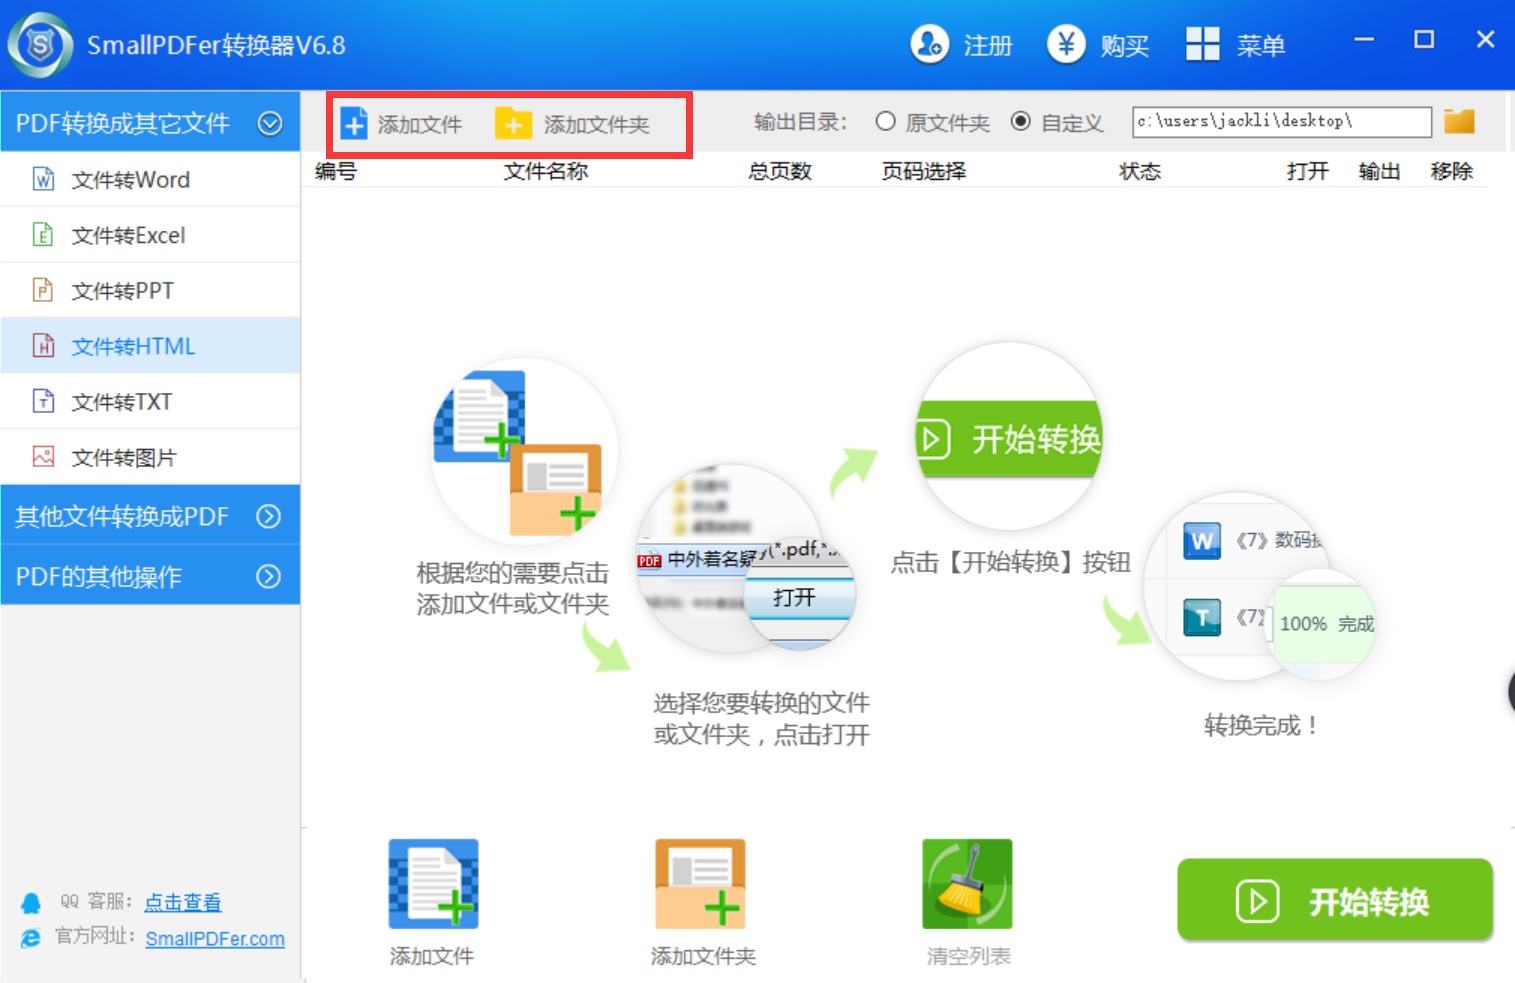
Task: Click the HTML document icon in sidebar
Action: (43, 346)
